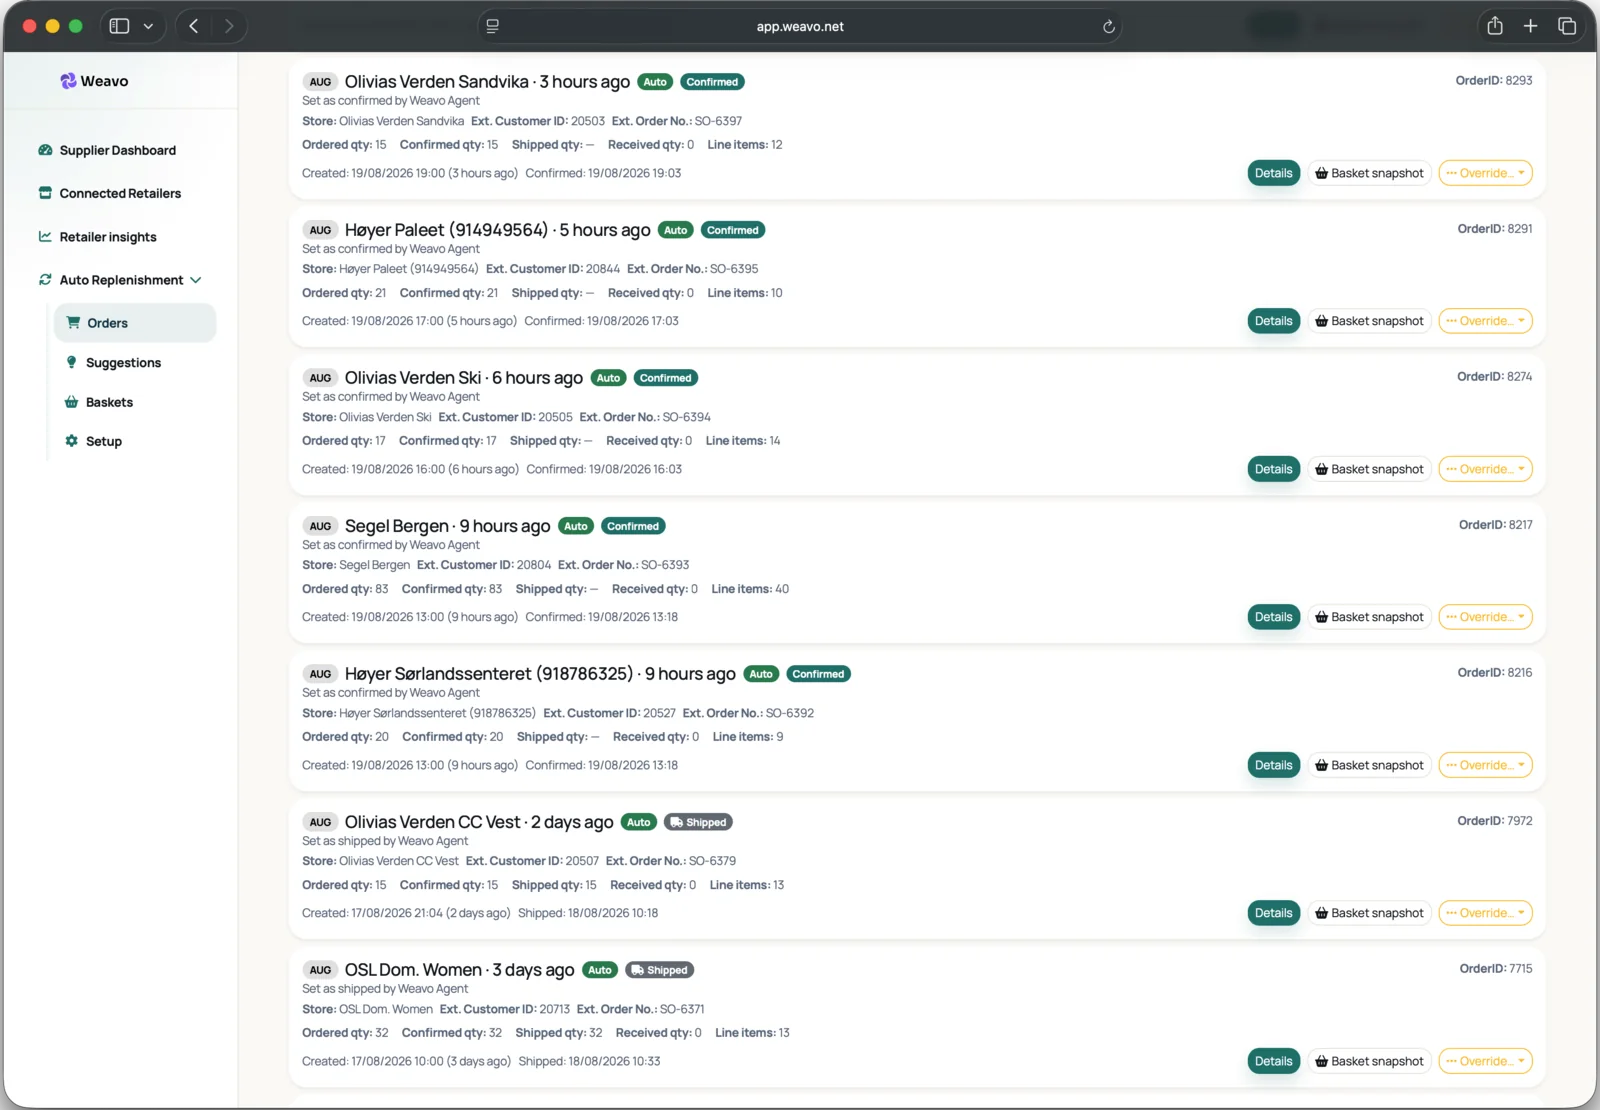View Basket snapshot for order 8293
The height and width of the screenshot is (1110, 1600).
click(1369, 173)
